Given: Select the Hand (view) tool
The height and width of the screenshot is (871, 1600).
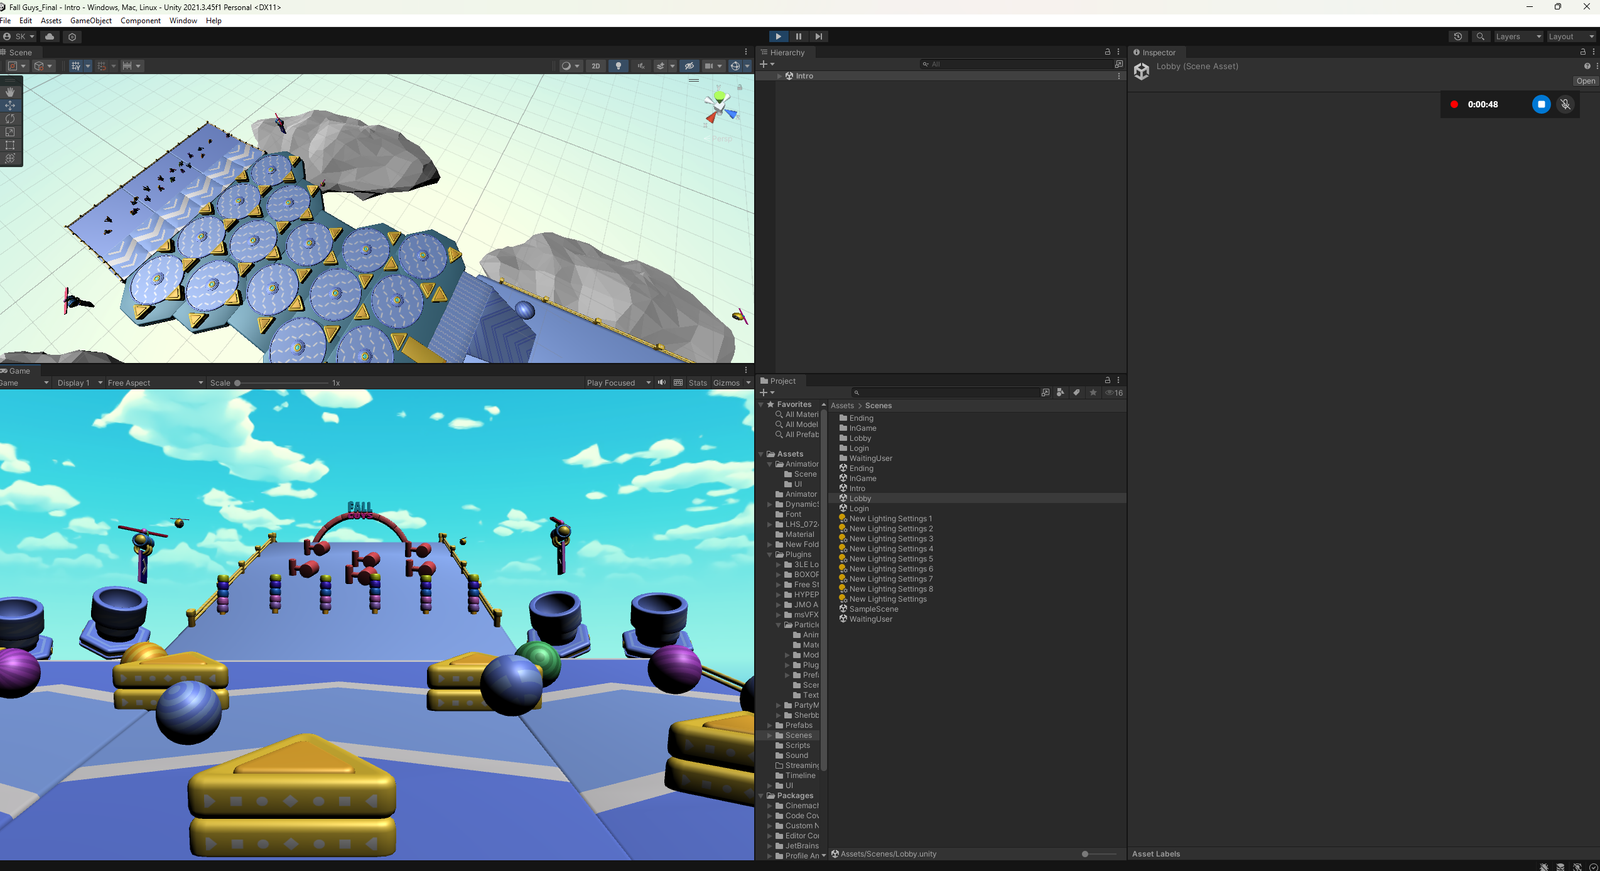Looking at the screenshot, I should click(10, 92).
